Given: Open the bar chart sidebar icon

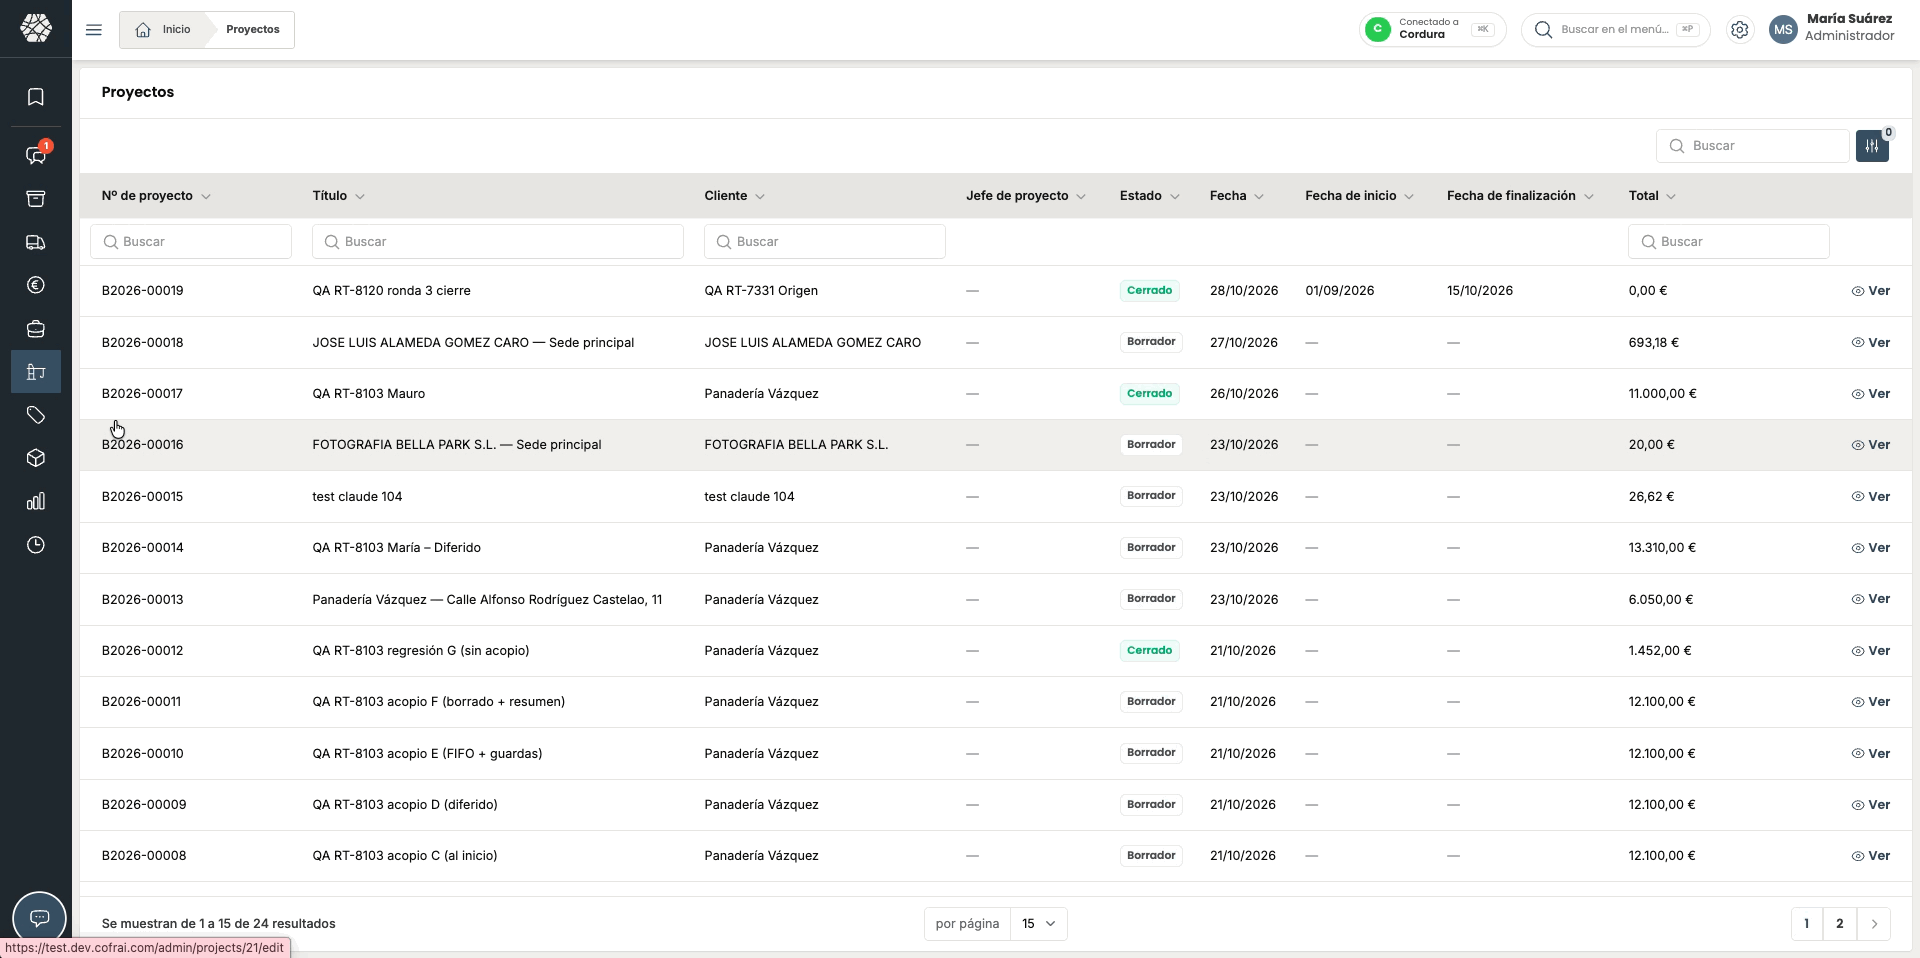Looking at the screenshot, I should [36, 501].
